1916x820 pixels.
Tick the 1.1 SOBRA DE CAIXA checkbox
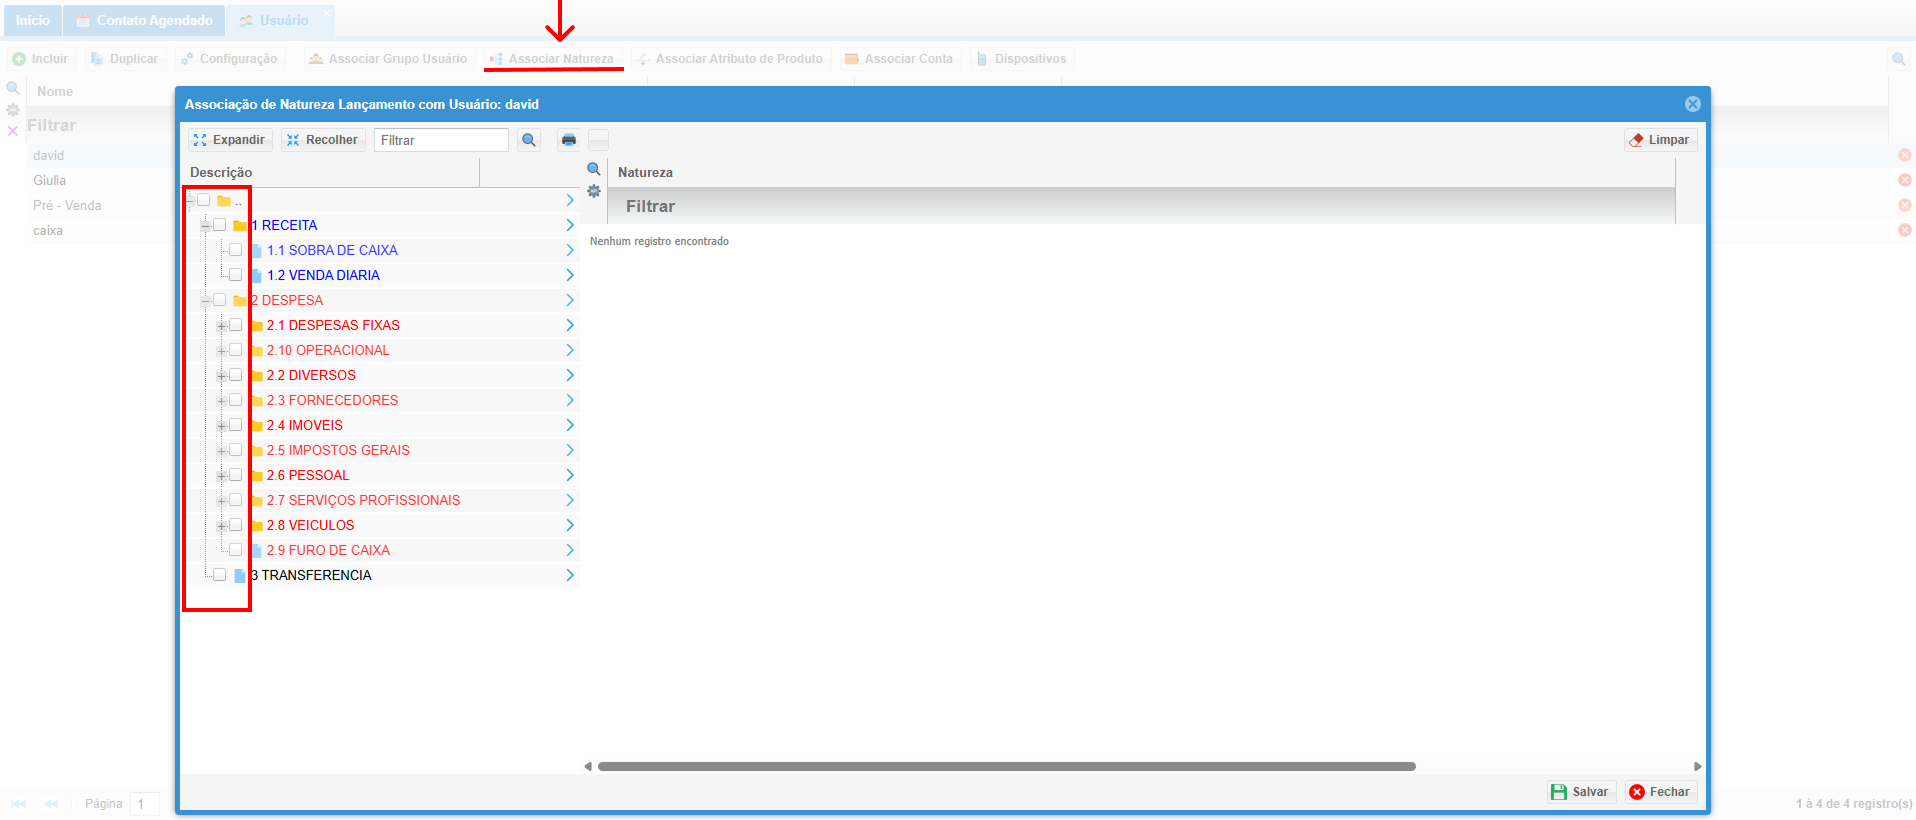(x=236, y=250)
